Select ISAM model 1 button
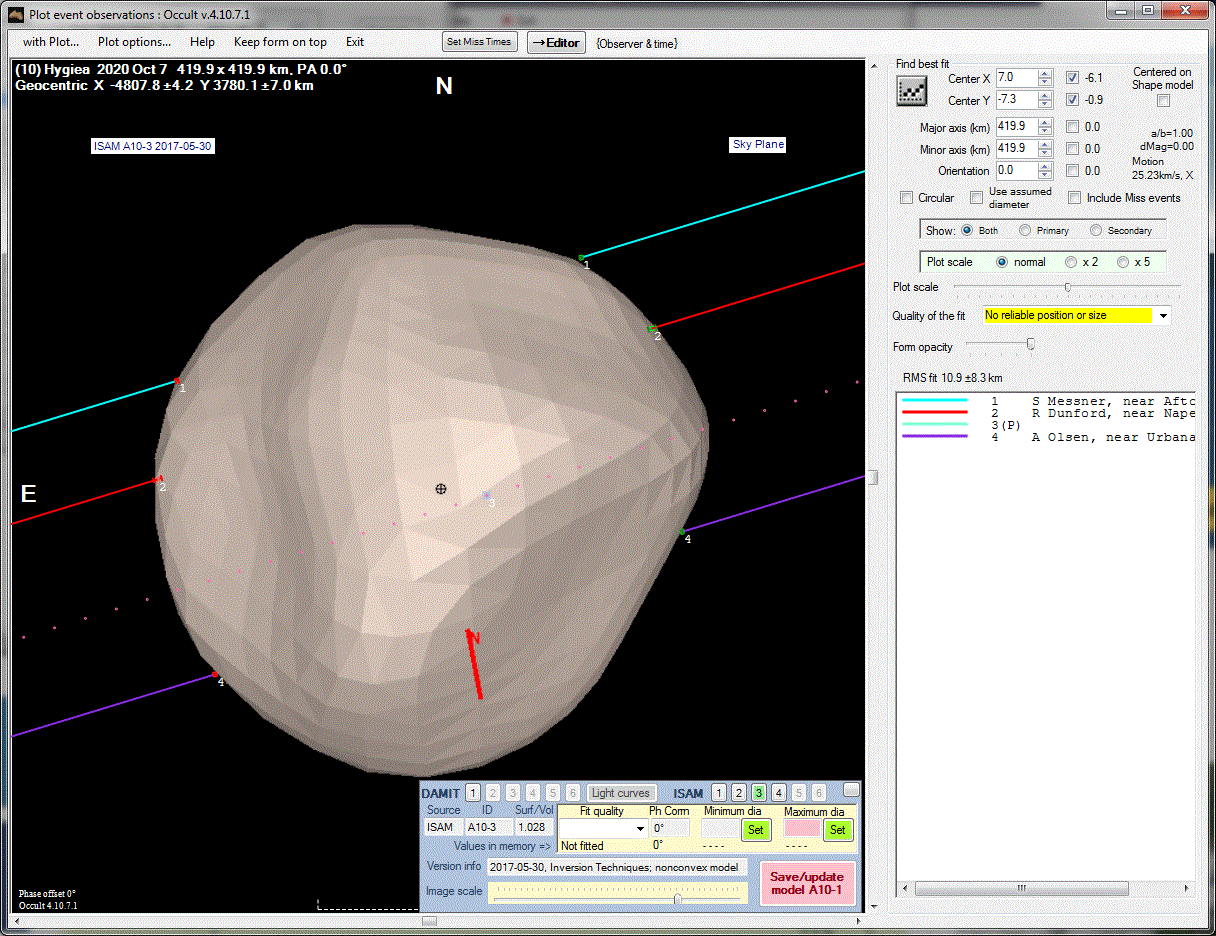This screenshot has width=1216, height=936. pos(719,793)
